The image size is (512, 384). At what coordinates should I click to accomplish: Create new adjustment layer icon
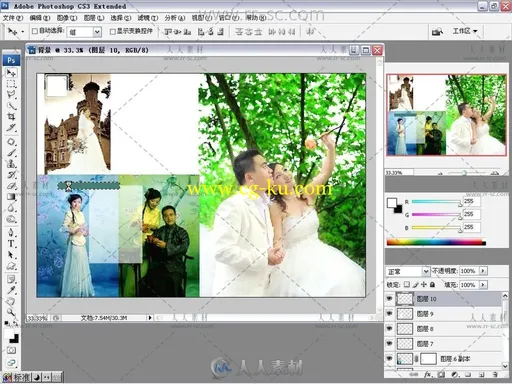coord(455,375)
